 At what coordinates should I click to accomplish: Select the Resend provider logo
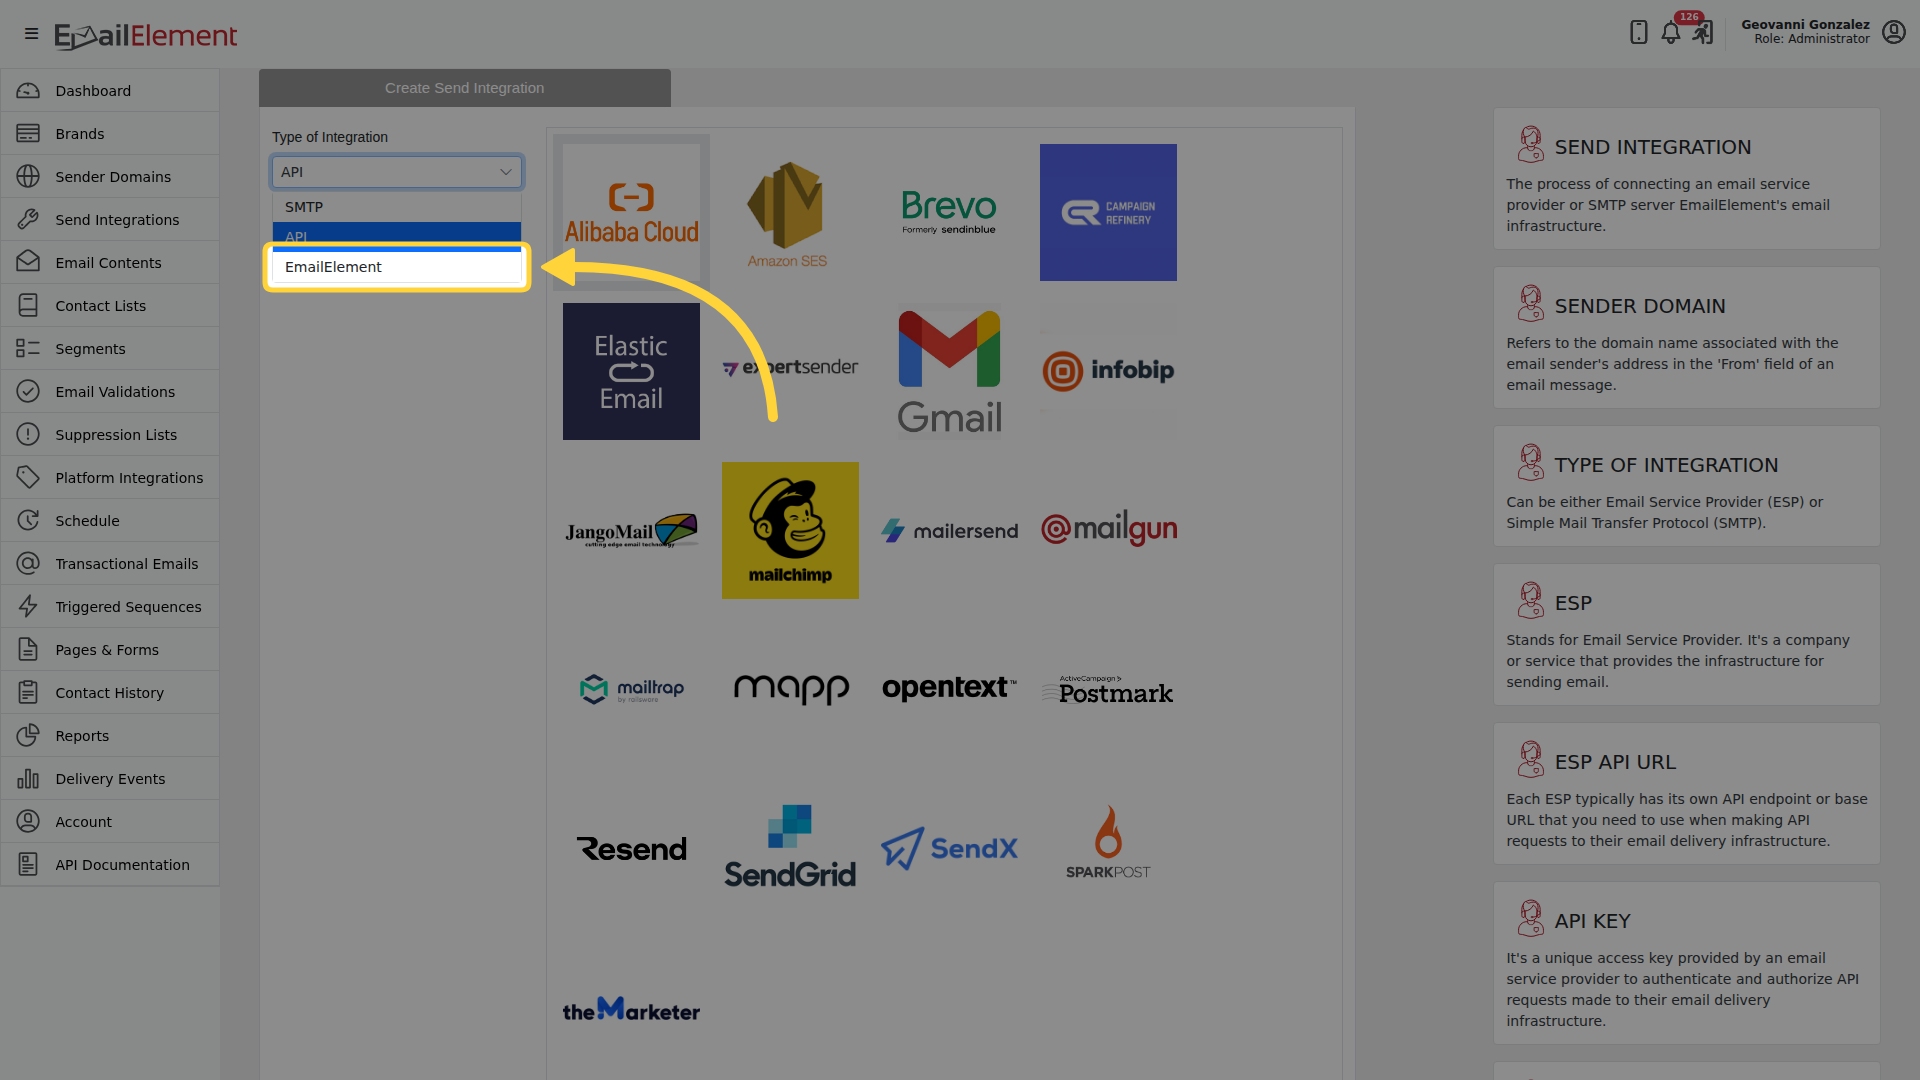coord(631,849)
